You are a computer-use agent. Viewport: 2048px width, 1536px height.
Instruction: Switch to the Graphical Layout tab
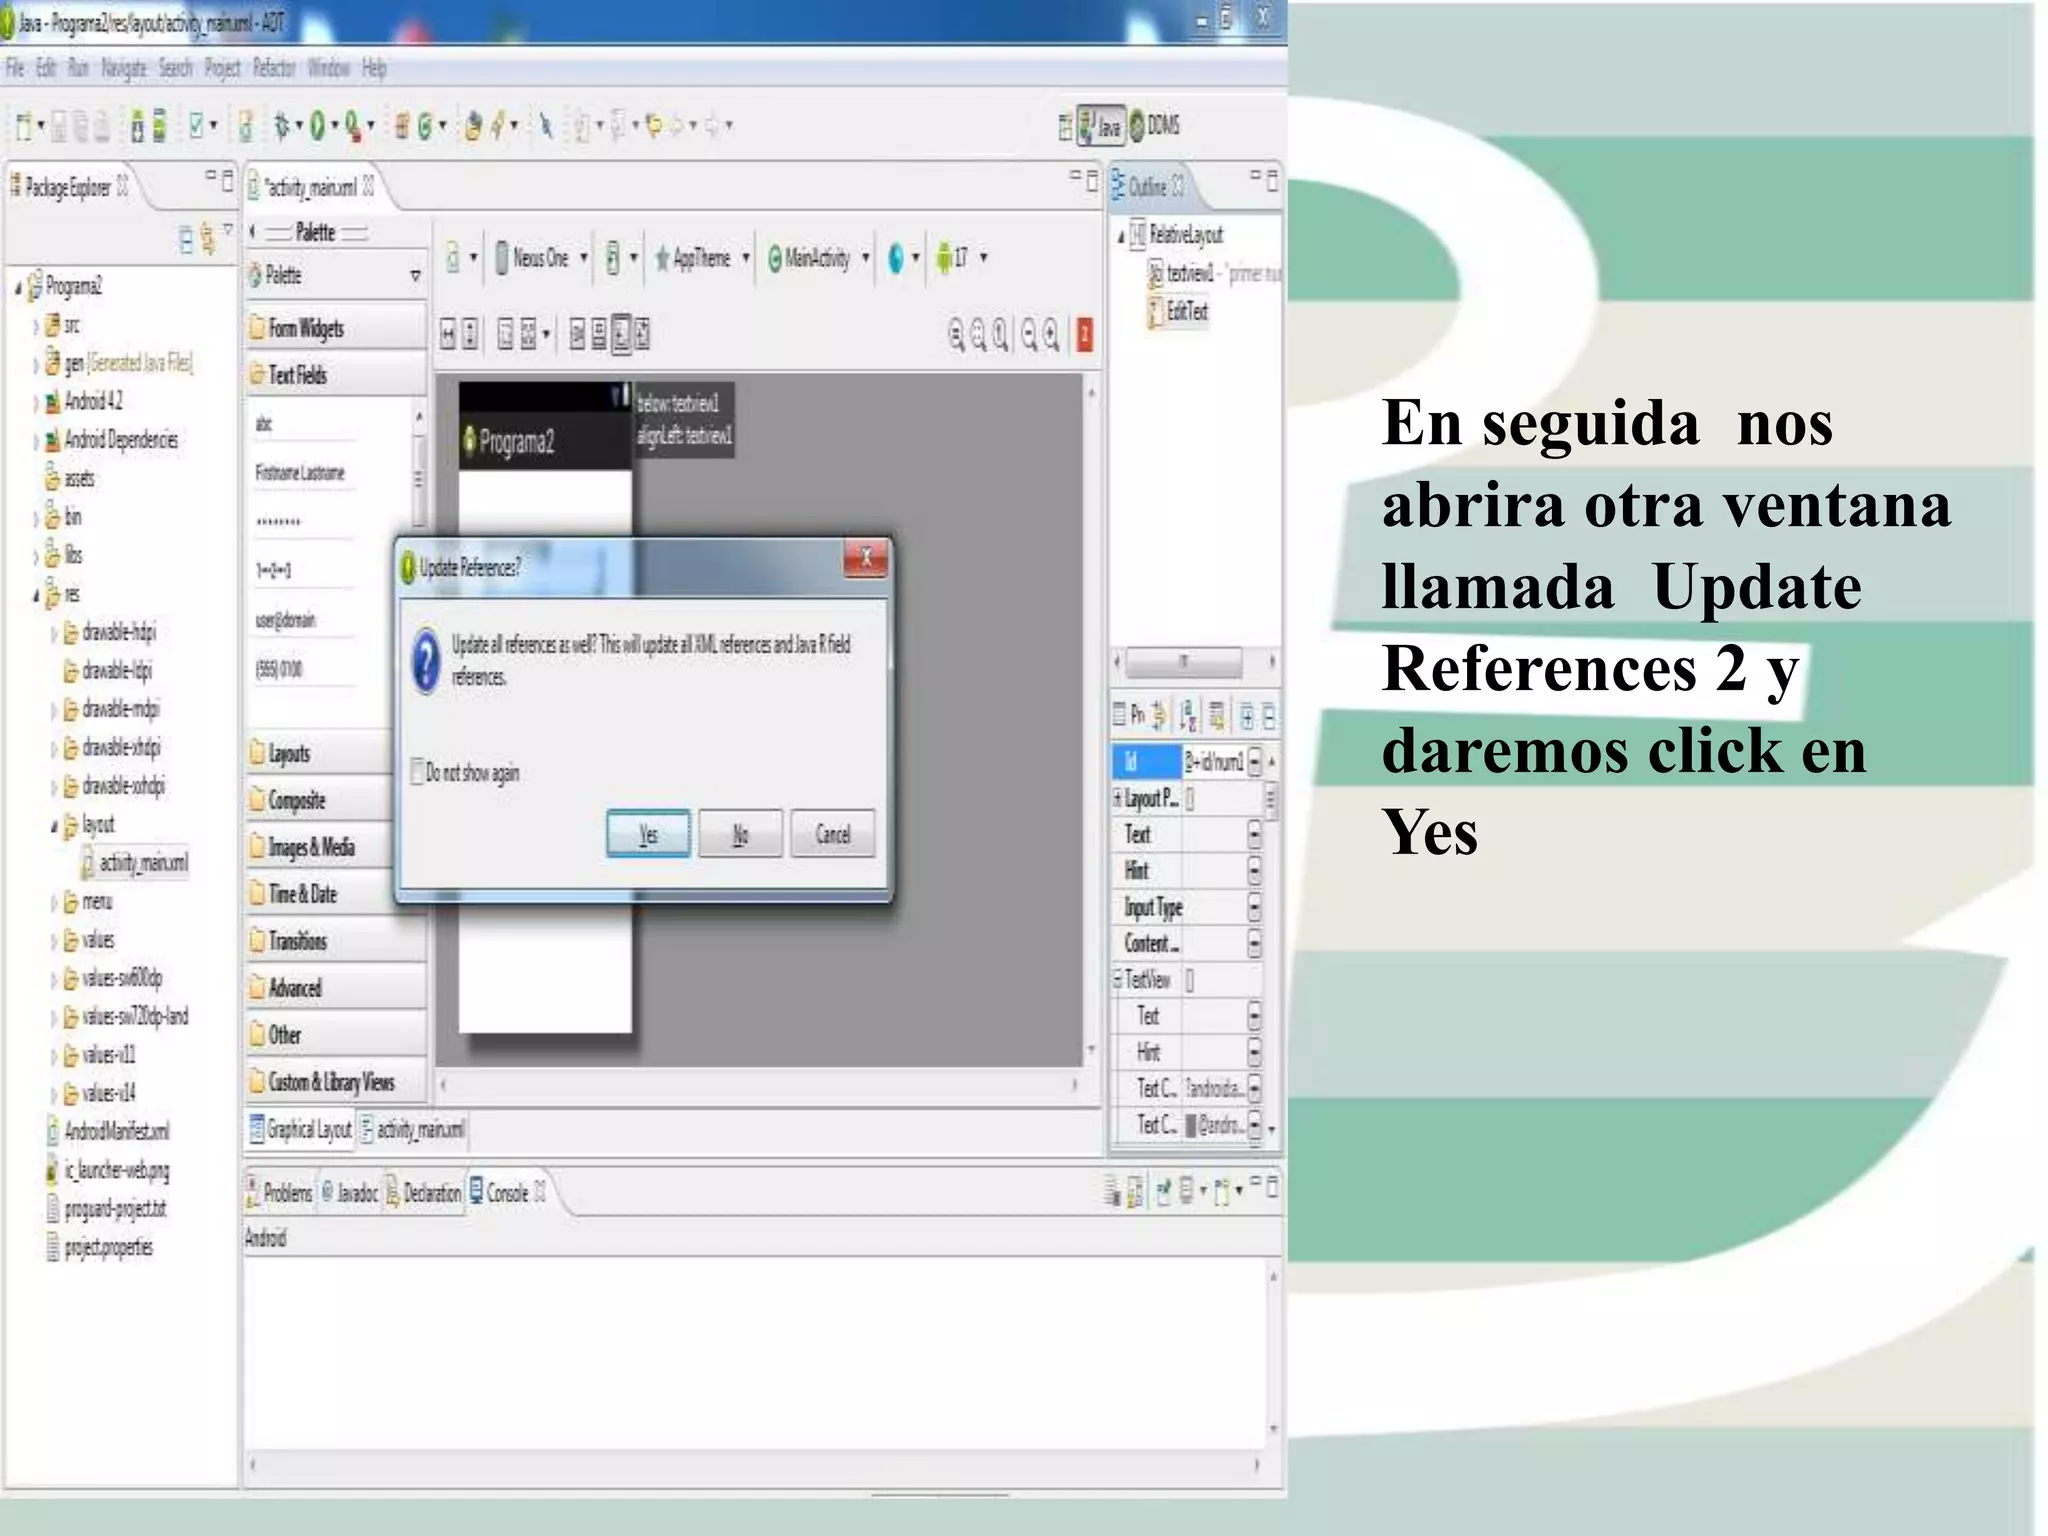pos(300,1129)
